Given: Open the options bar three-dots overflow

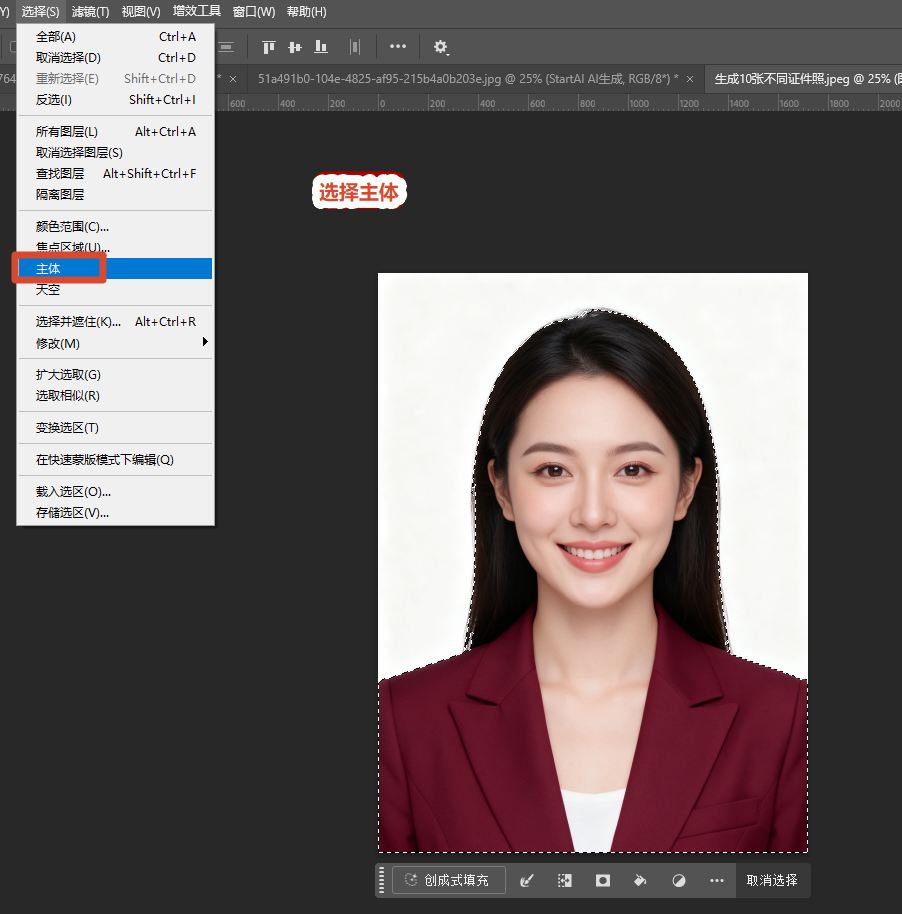Looking at the screenshot, I should tap(398, 46).
